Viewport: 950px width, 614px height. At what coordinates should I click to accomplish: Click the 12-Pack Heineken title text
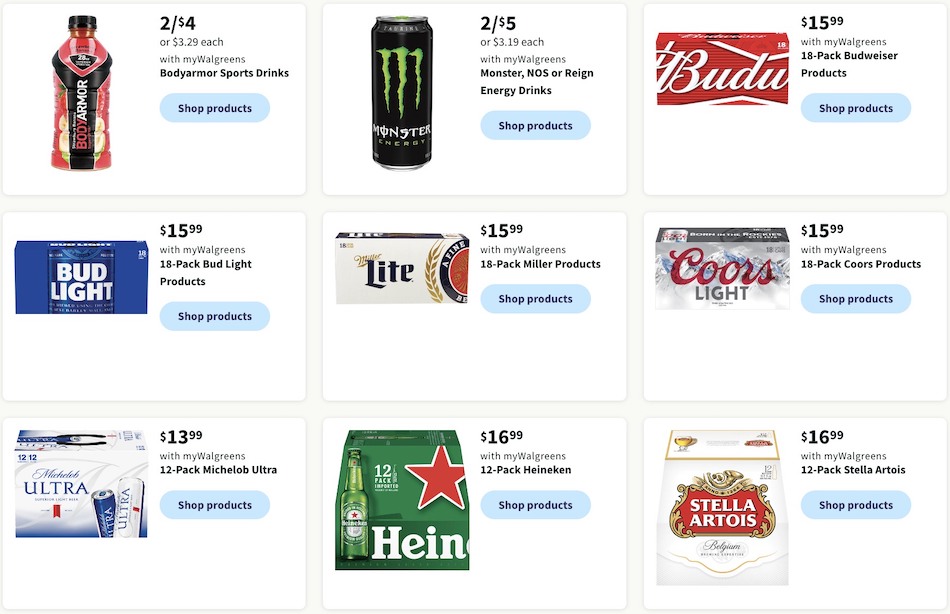point(525,470)
